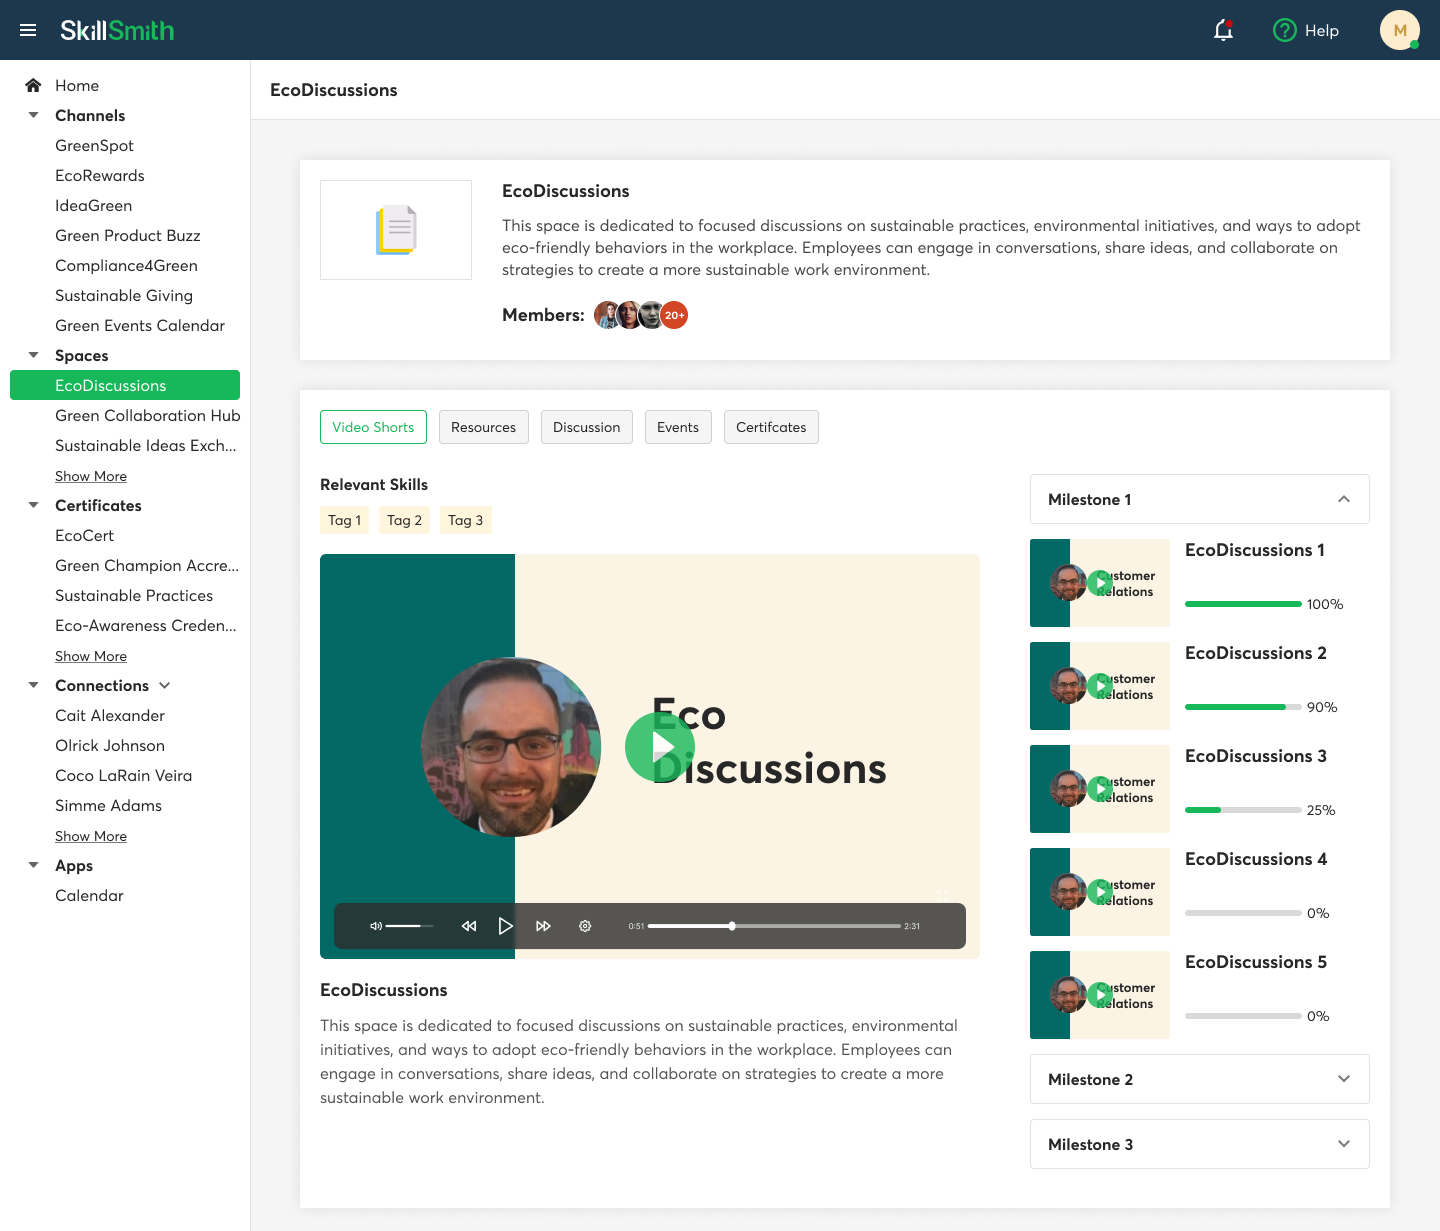The width and height of the screenshot is (1440, 1231).
Task: Open the Calendar app
Action: pos(89,895)
